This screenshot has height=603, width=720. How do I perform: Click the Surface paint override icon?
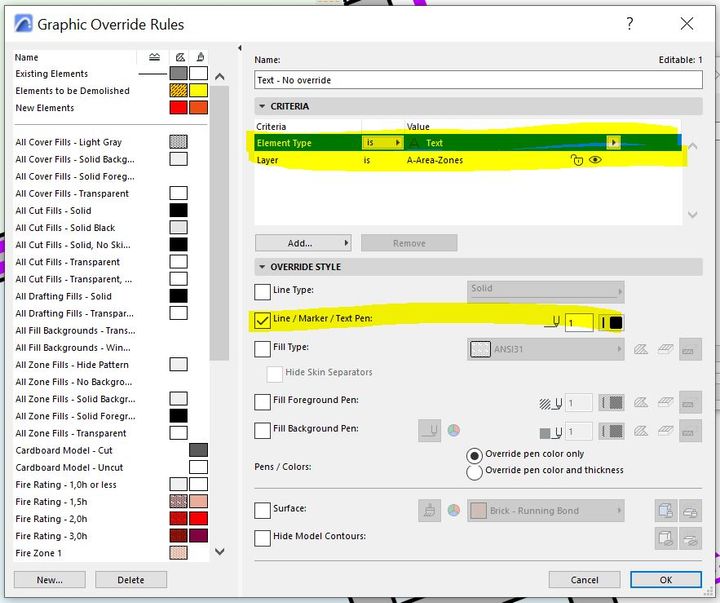(429, 510)
